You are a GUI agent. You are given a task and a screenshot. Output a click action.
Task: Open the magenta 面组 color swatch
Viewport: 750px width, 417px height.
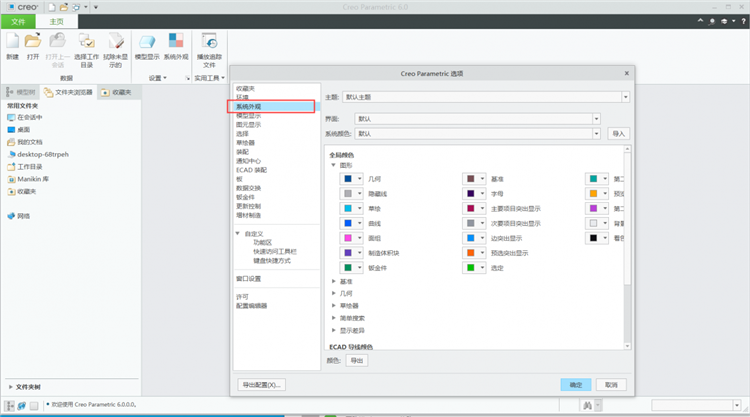pyautogui.click(x=351, y=238)
